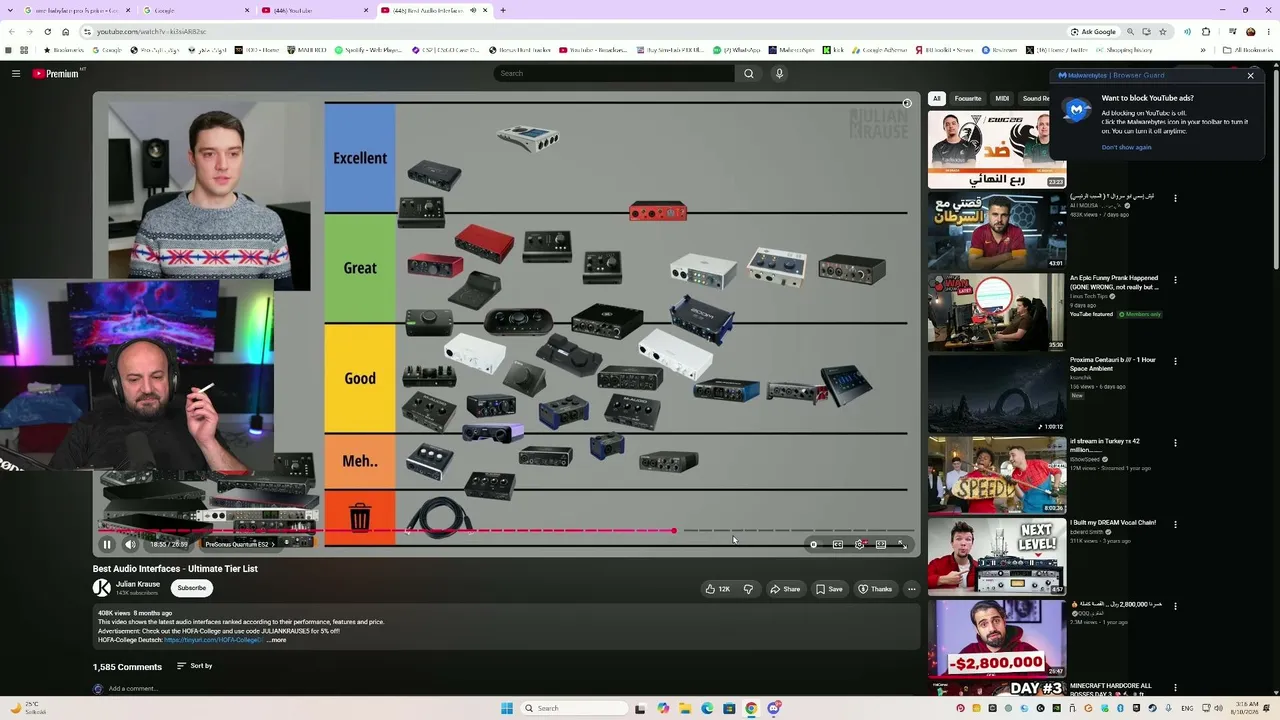Open options for Epic Funny Prank video
This screenshot has height=720, width=1280.
tap(1175, 280)
